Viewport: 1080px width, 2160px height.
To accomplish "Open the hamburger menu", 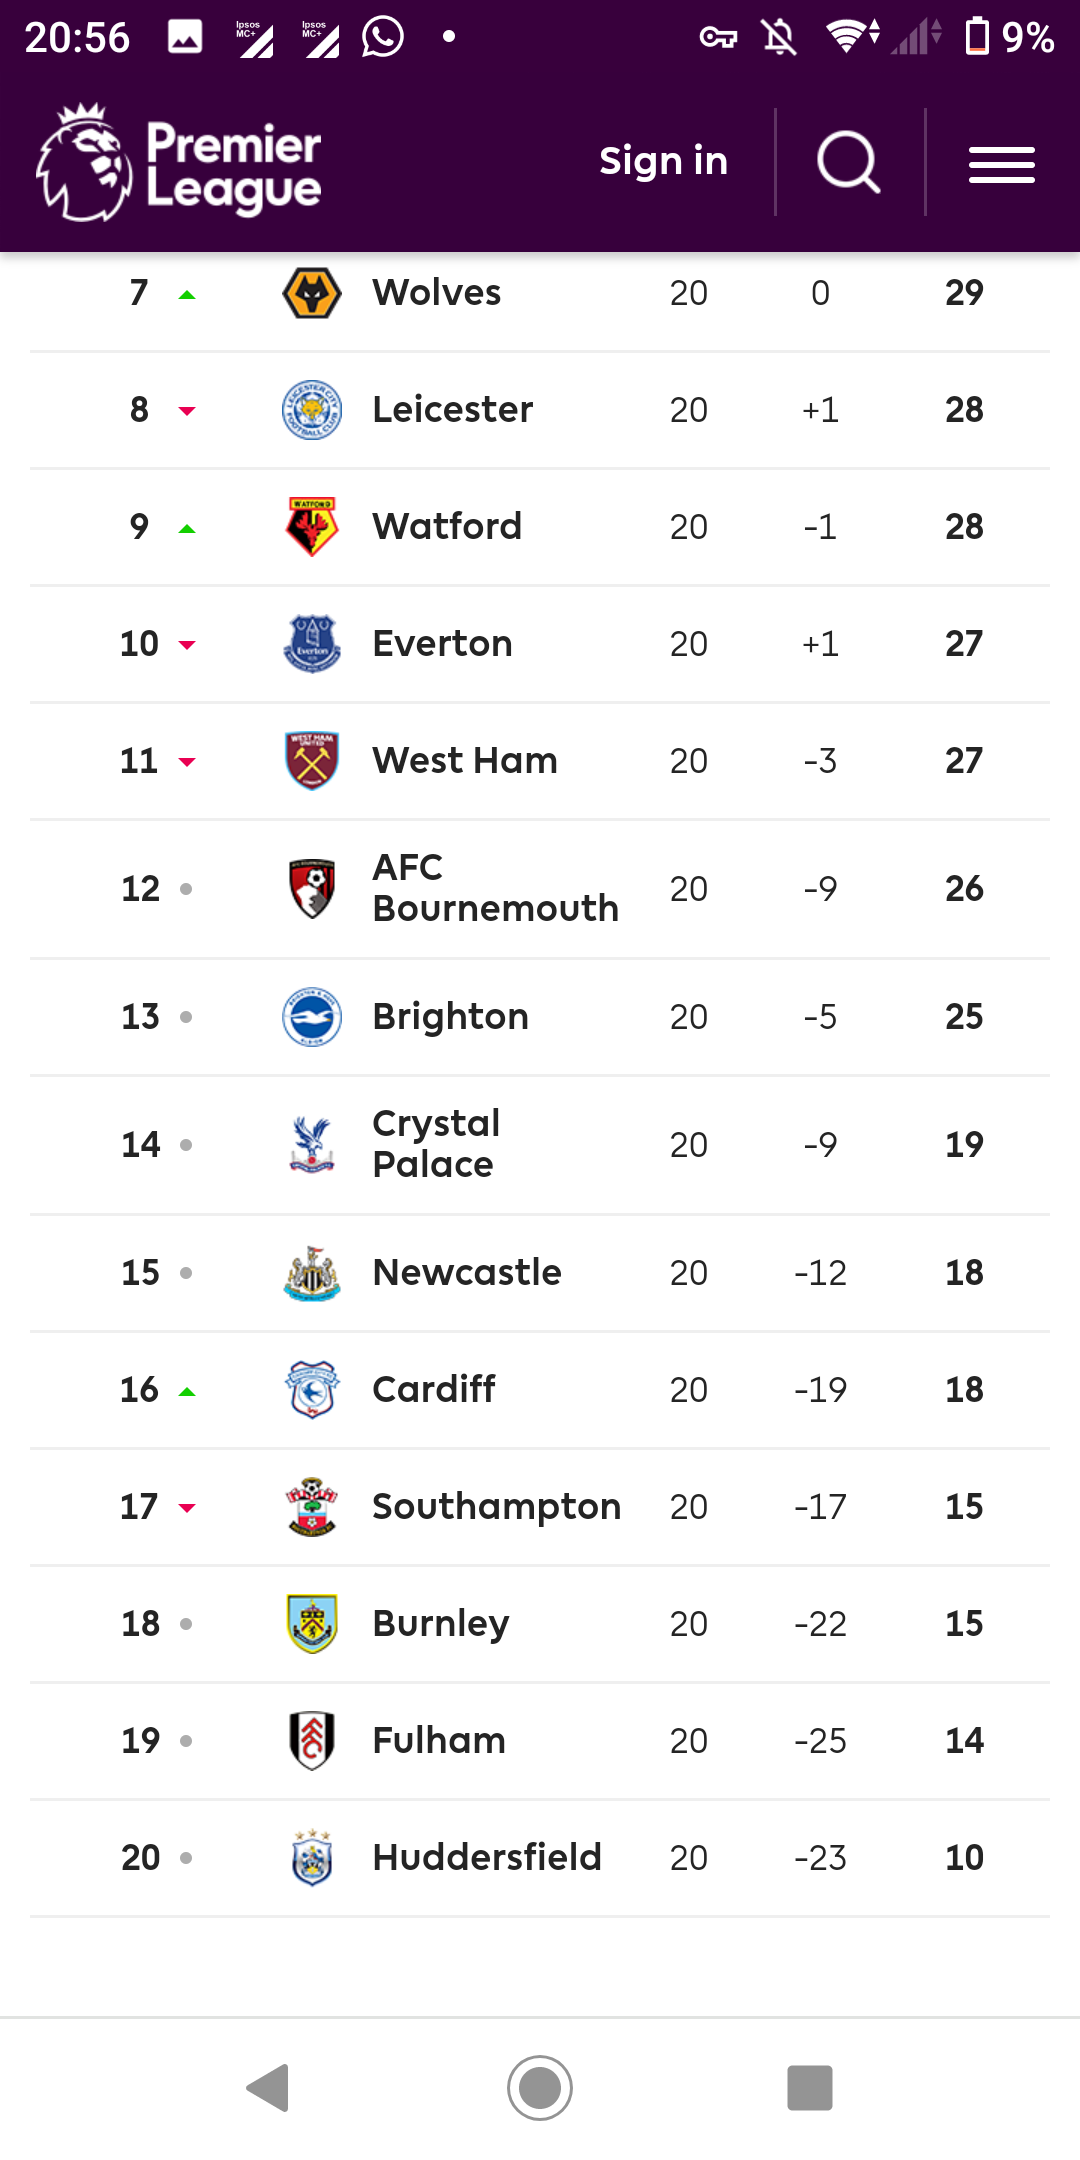I will 1001,164.
